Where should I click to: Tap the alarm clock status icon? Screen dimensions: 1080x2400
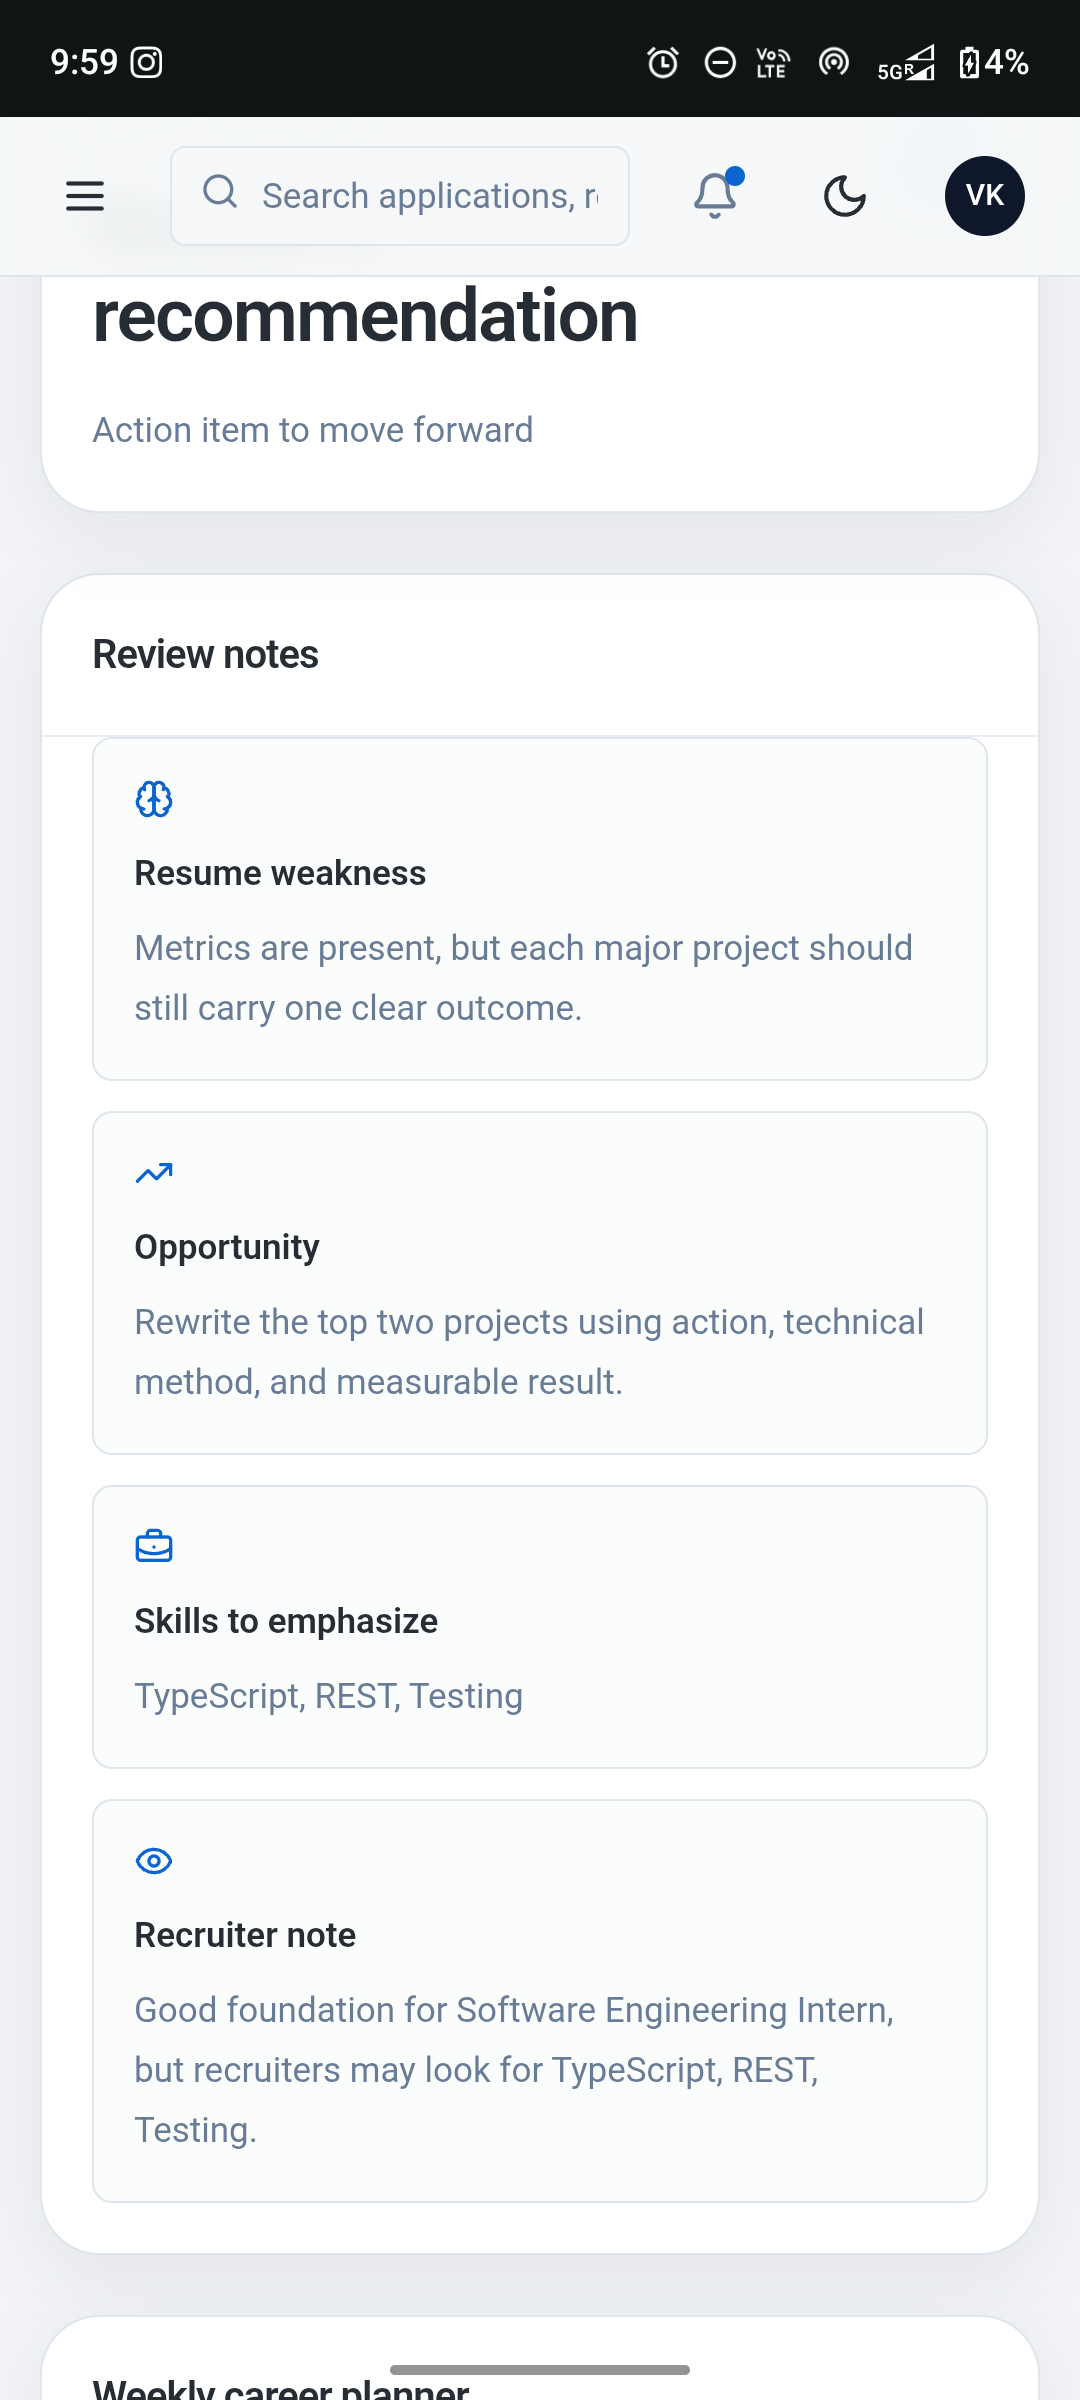click(662, 63)
